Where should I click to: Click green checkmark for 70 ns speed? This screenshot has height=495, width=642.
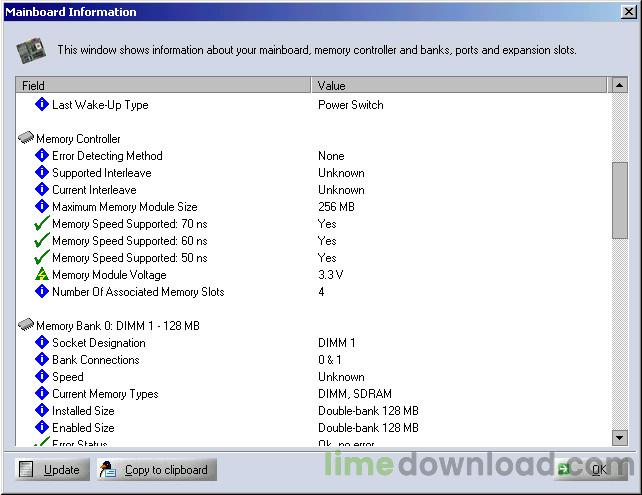pyautogui.click(x=41, y=224)
